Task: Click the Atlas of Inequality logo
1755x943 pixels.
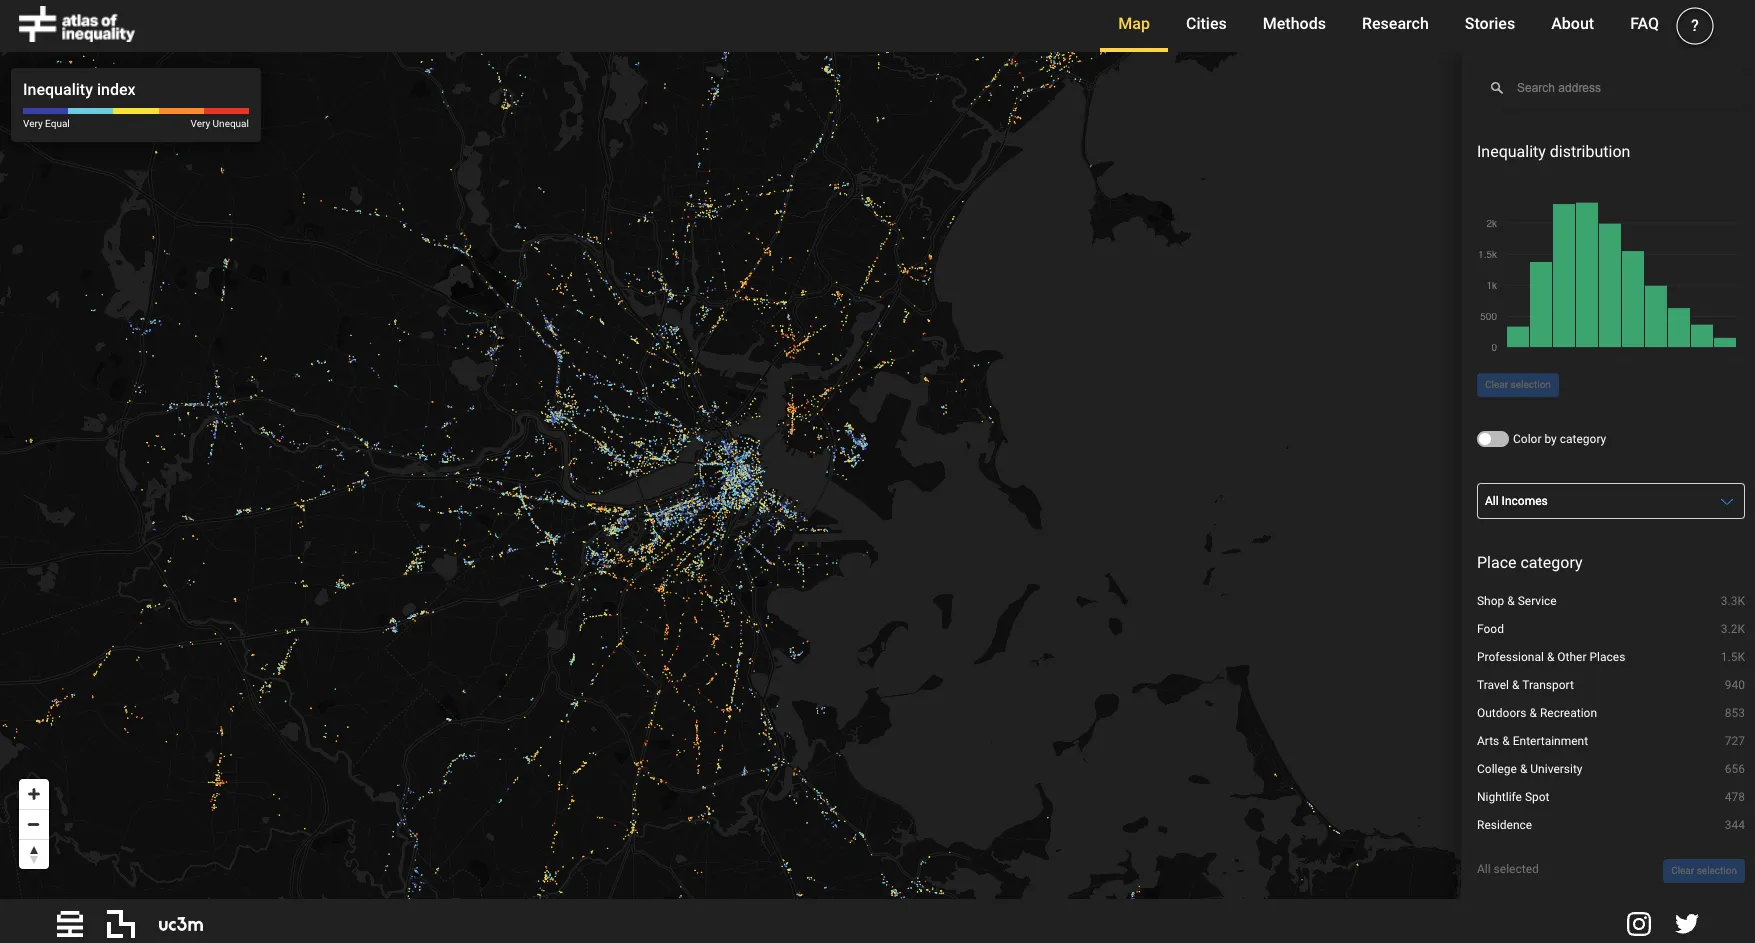Action: tap(76, 25)
